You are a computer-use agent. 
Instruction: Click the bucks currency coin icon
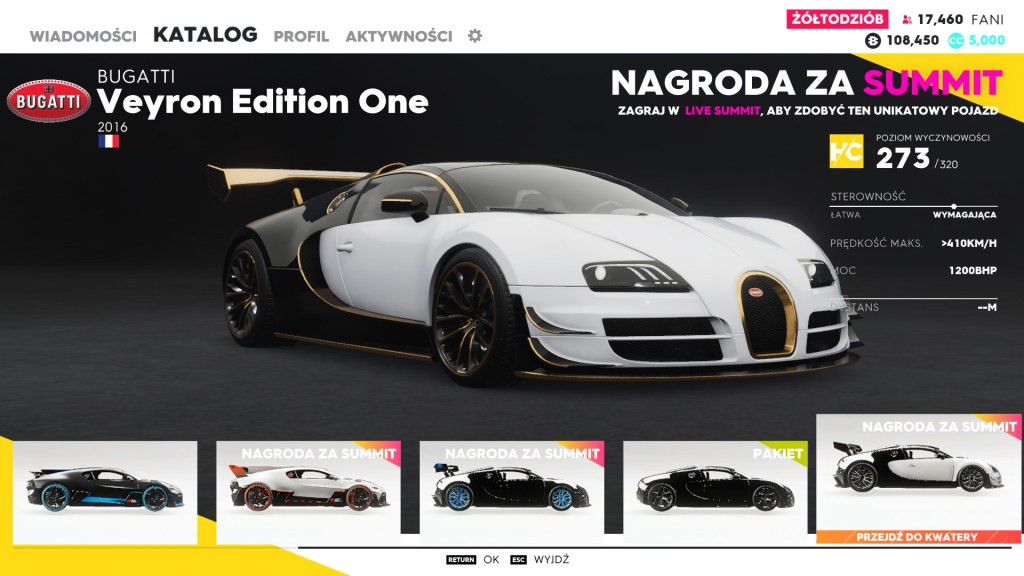[872, 40]
